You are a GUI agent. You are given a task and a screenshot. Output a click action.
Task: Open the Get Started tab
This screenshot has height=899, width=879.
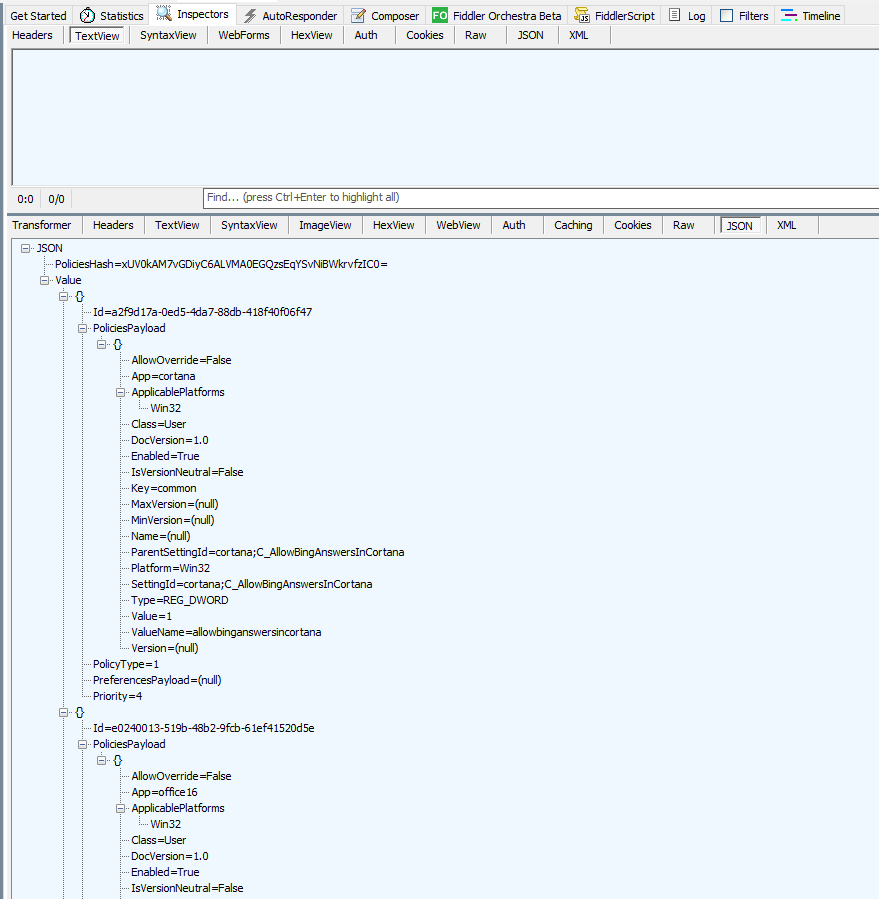(38, 16)
